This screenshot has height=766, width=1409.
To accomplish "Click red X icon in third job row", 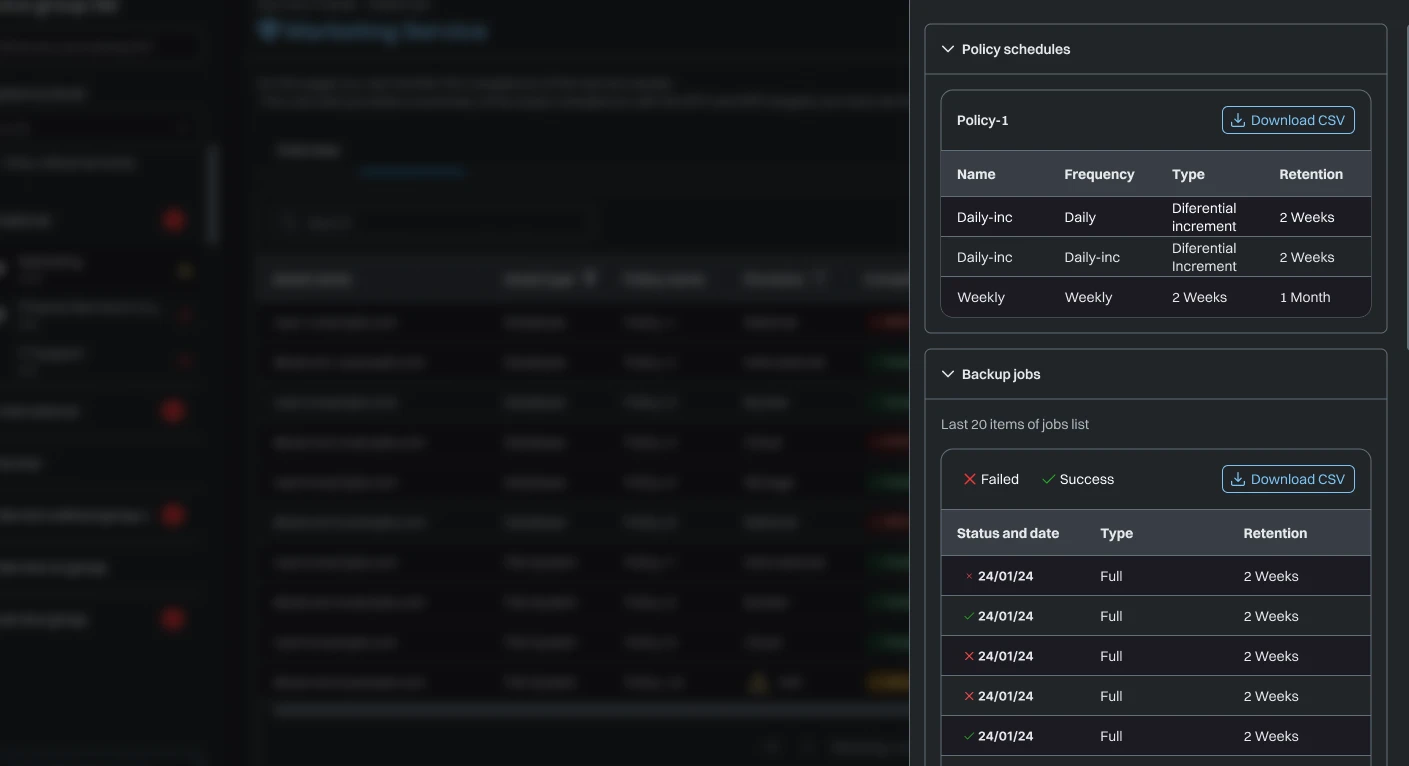I will [968, 656].
